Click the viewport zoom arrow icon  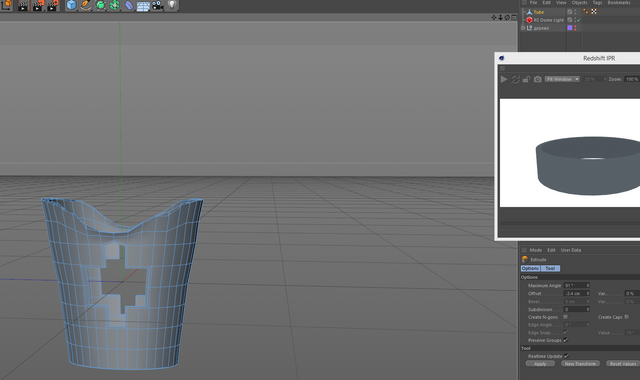(500, 18)
